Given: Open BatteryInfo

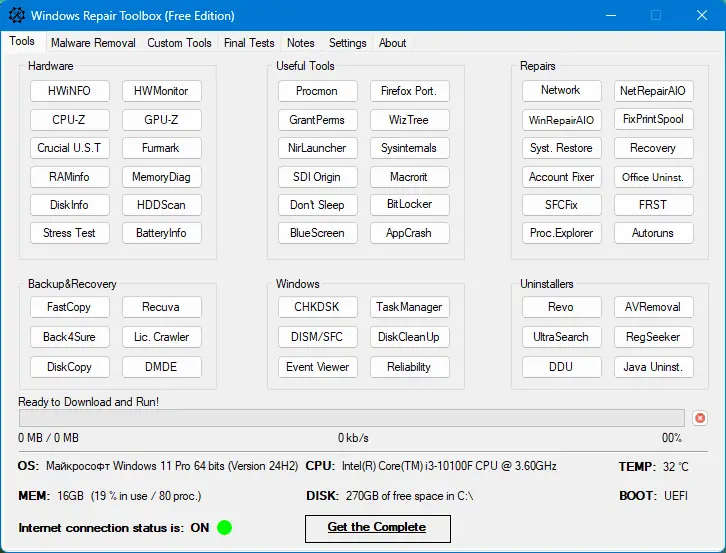Looking at the screenshot, I should coord(162,233).
